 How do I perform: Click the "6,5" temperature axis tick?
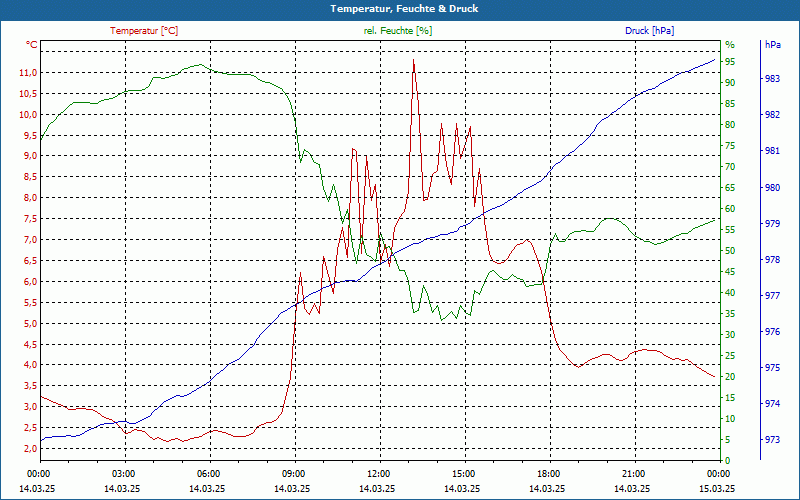pos(30,261)
